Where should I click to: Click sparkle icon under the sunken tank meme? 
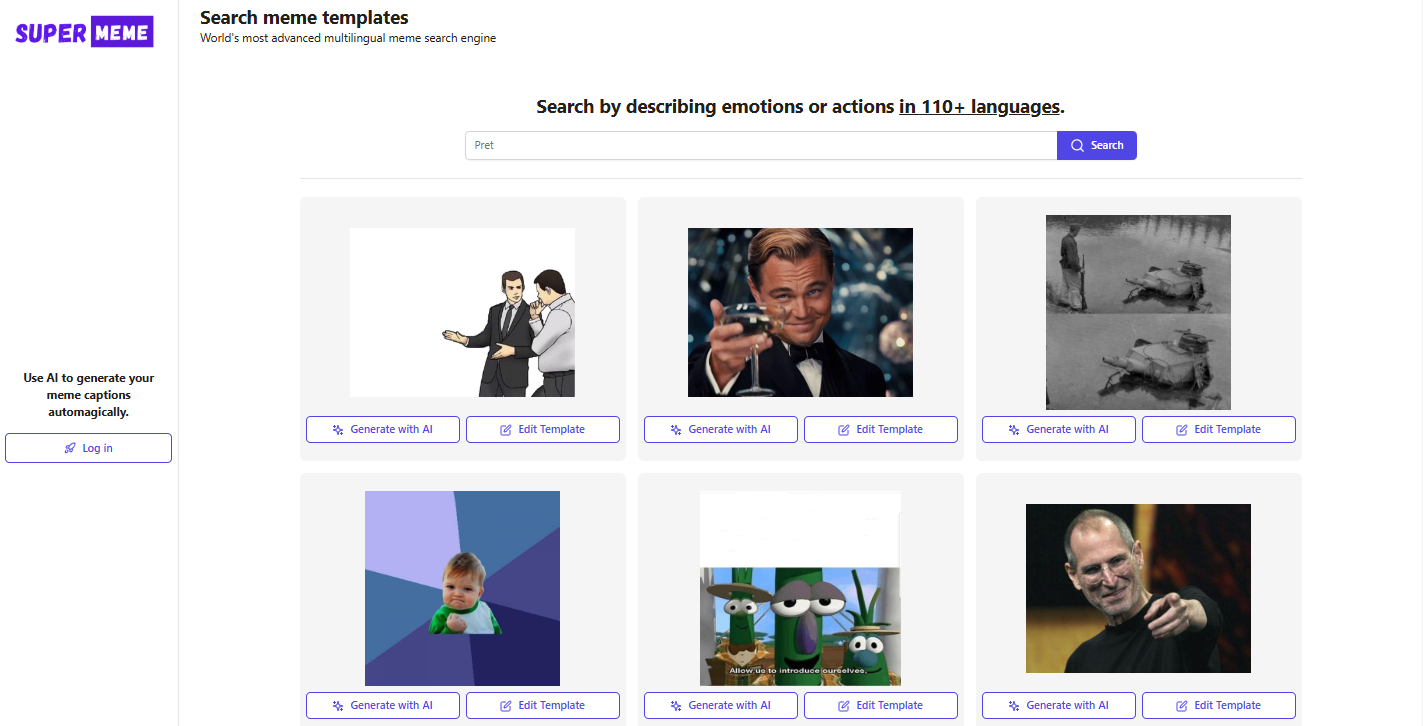[1014, 430]
